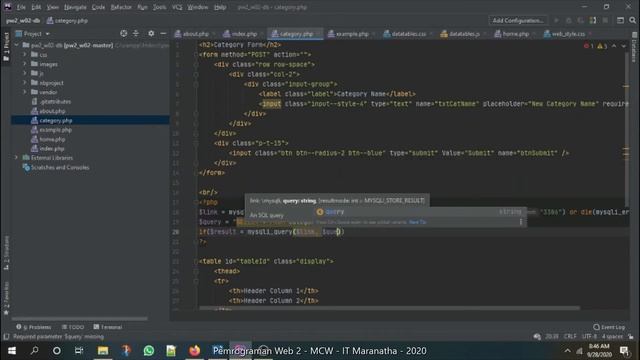Collapse the pw2_w02-db project root
The width and height of the screenshot is (640, 360).
click(17, 45)
